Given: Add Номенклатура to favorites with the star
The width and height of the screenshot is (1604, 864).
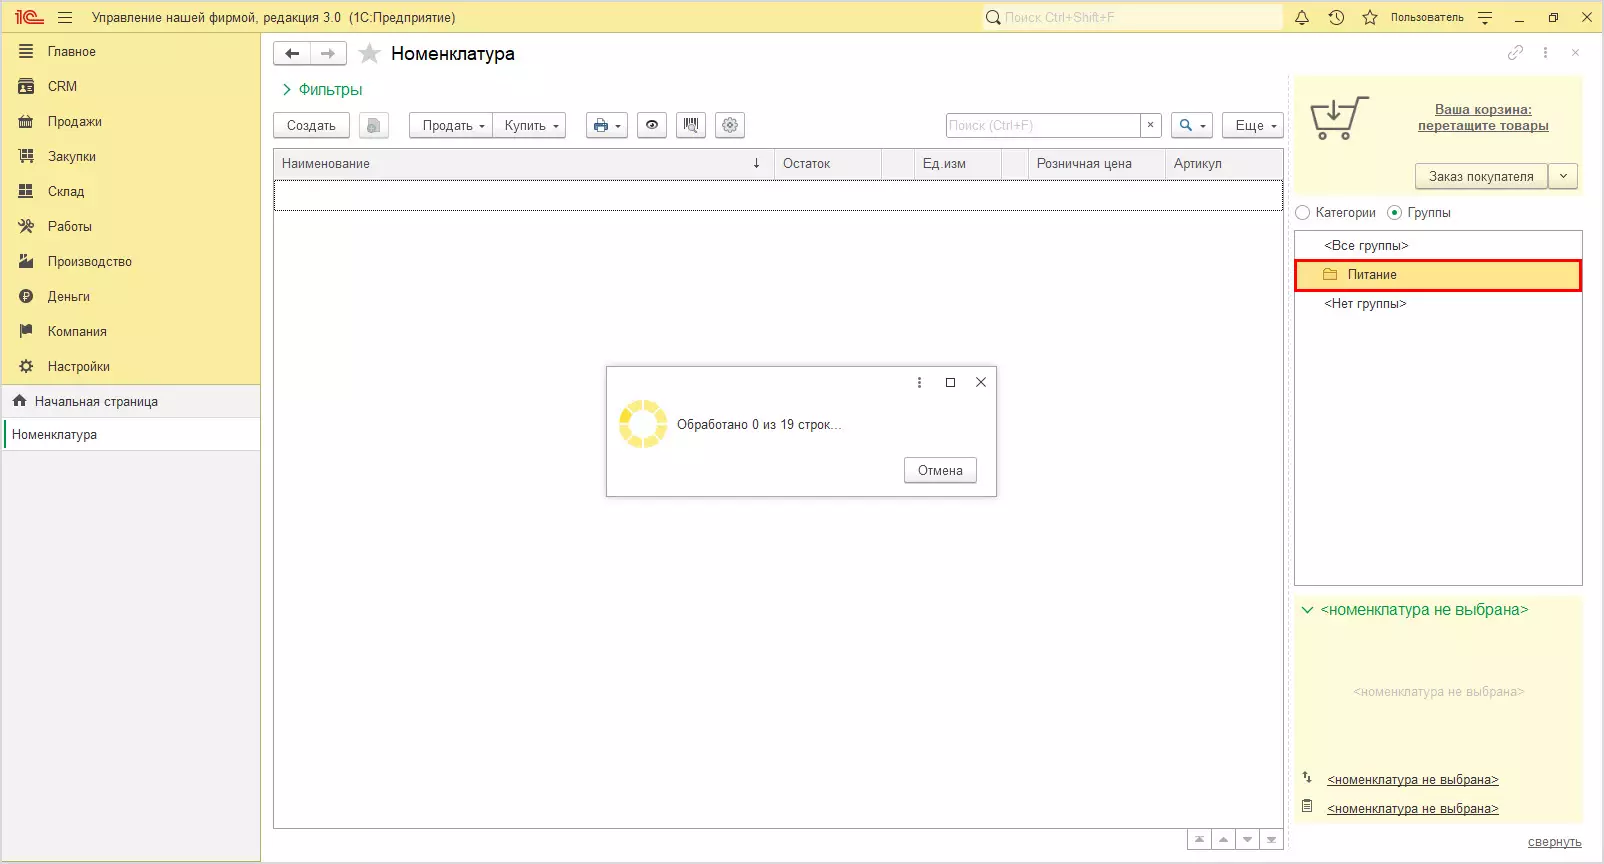Looking at the screenshot, I should click(x=370, y=53).
